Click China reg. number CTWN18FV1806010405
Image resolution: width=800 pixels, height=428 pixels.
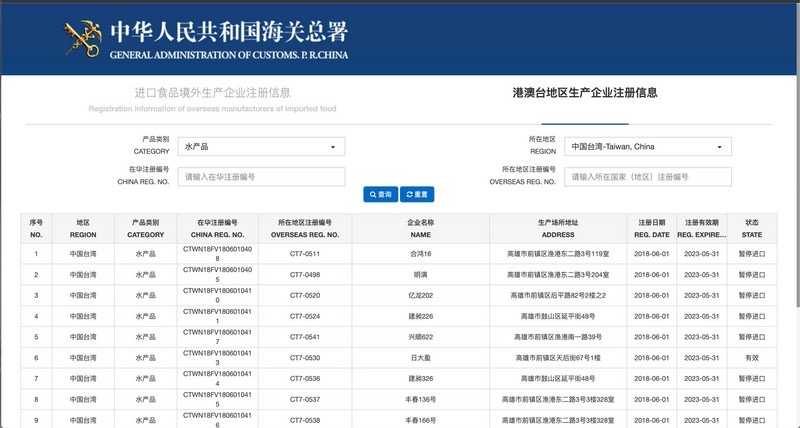[217, 275]
